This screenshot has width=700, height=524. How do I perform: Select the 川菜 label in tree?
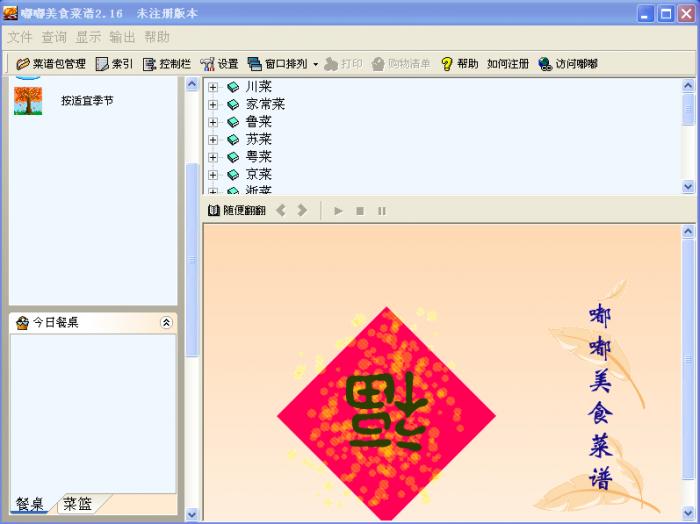(x=258, y=87)
